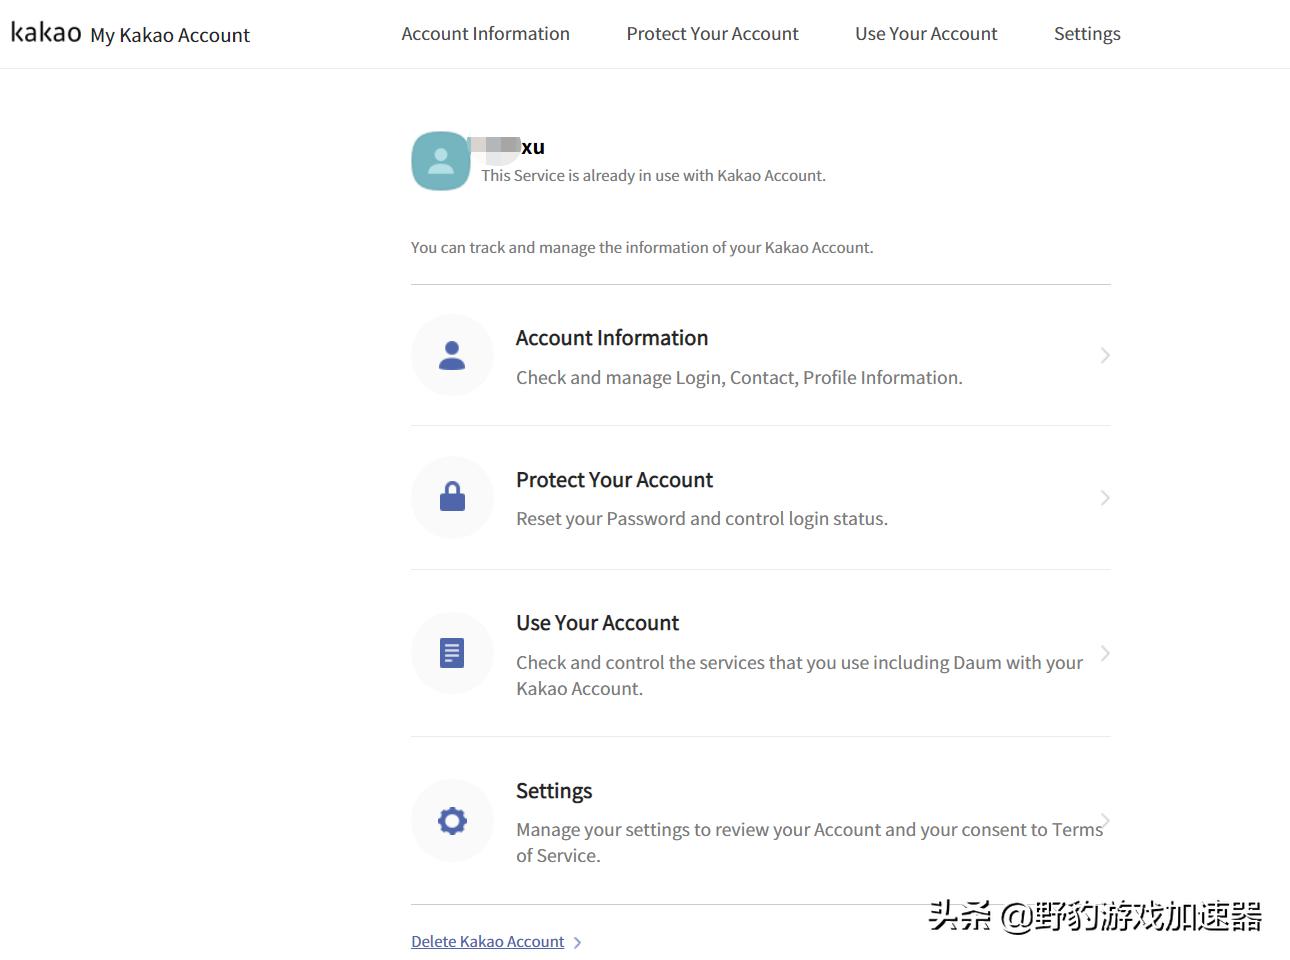Screen dimensions: 1290x960
Task: Open Settings via the gear icon
Action: click(452, 820)
